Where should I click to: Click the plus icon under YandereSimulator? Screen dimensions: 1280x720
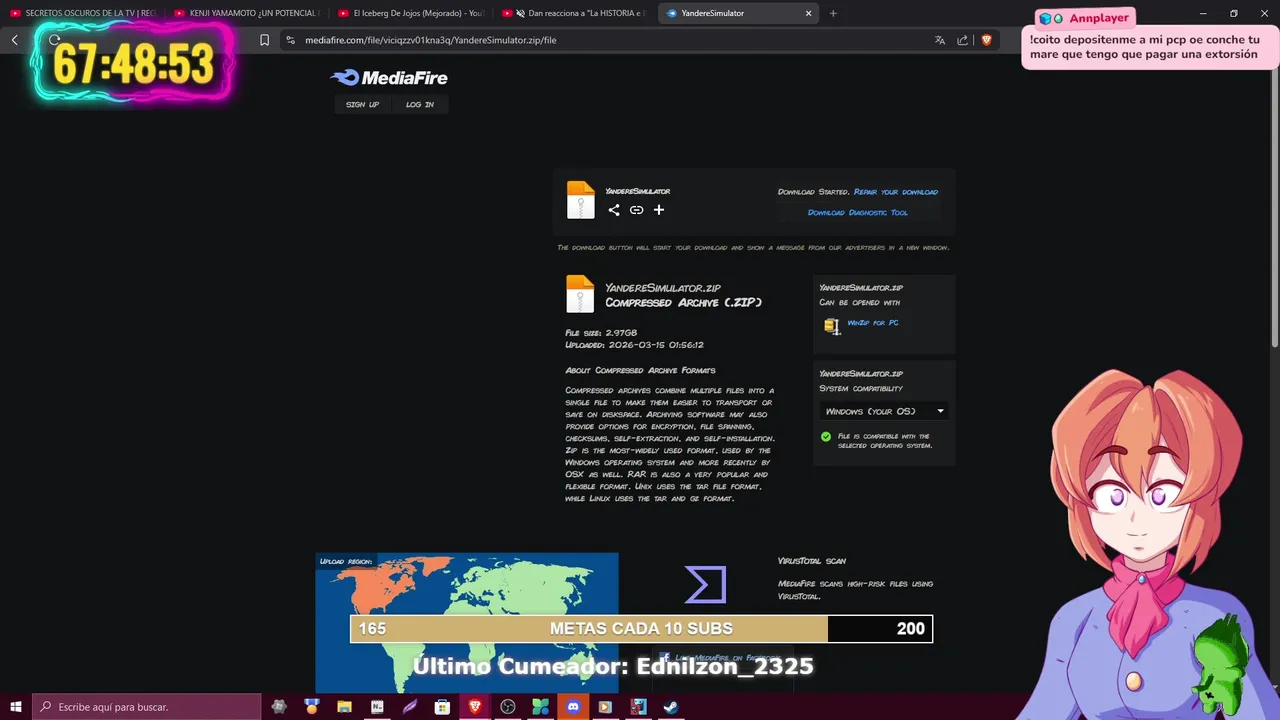(659, 210)
